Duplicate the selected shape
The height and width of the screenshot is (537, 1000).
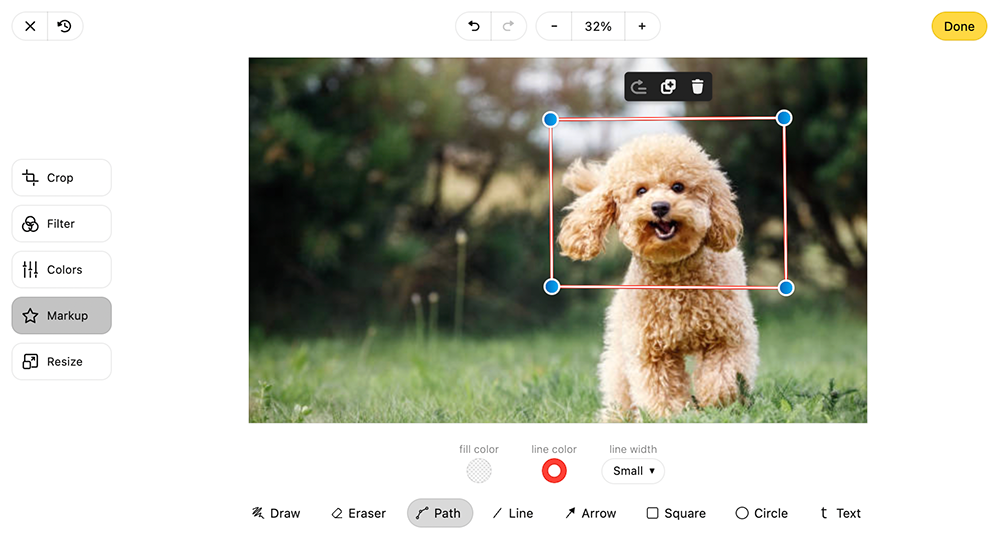668,87
